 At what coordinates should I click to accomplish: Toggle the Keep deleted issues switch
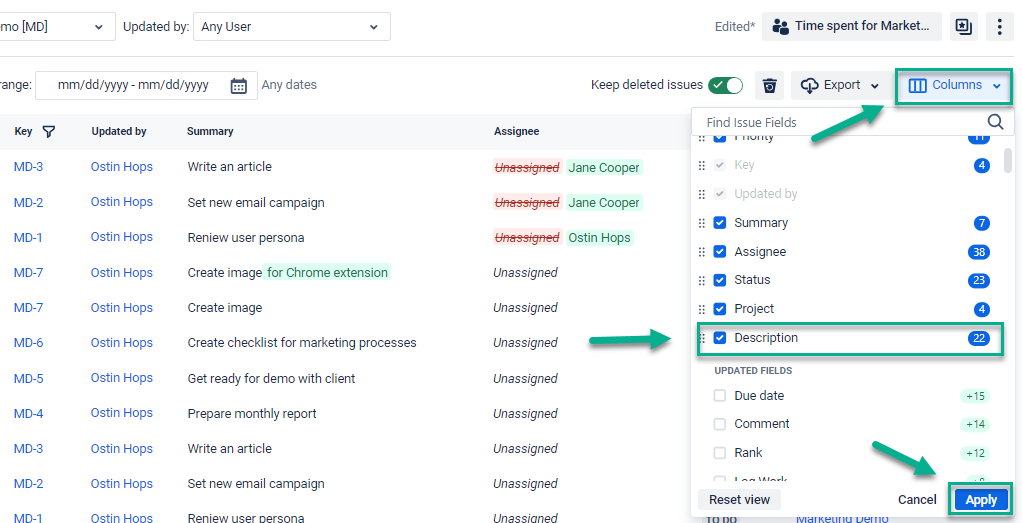(x=725, y=86)
